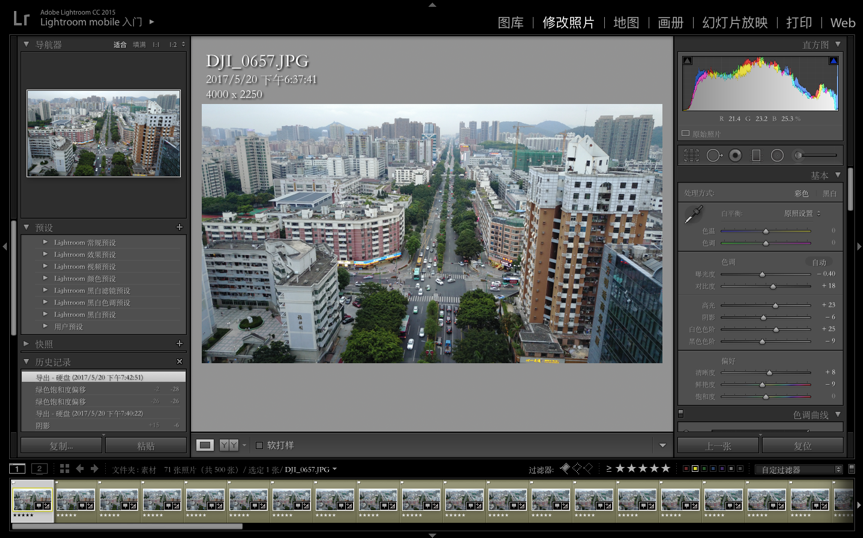The image size is (863, 538).
Task: Pick the white balance eyedropper
Action: point(692,214)
